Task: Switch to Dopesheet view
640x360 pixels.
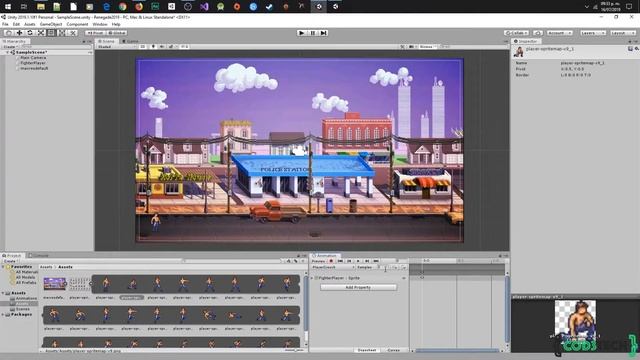Action: (x=367, y=350)
